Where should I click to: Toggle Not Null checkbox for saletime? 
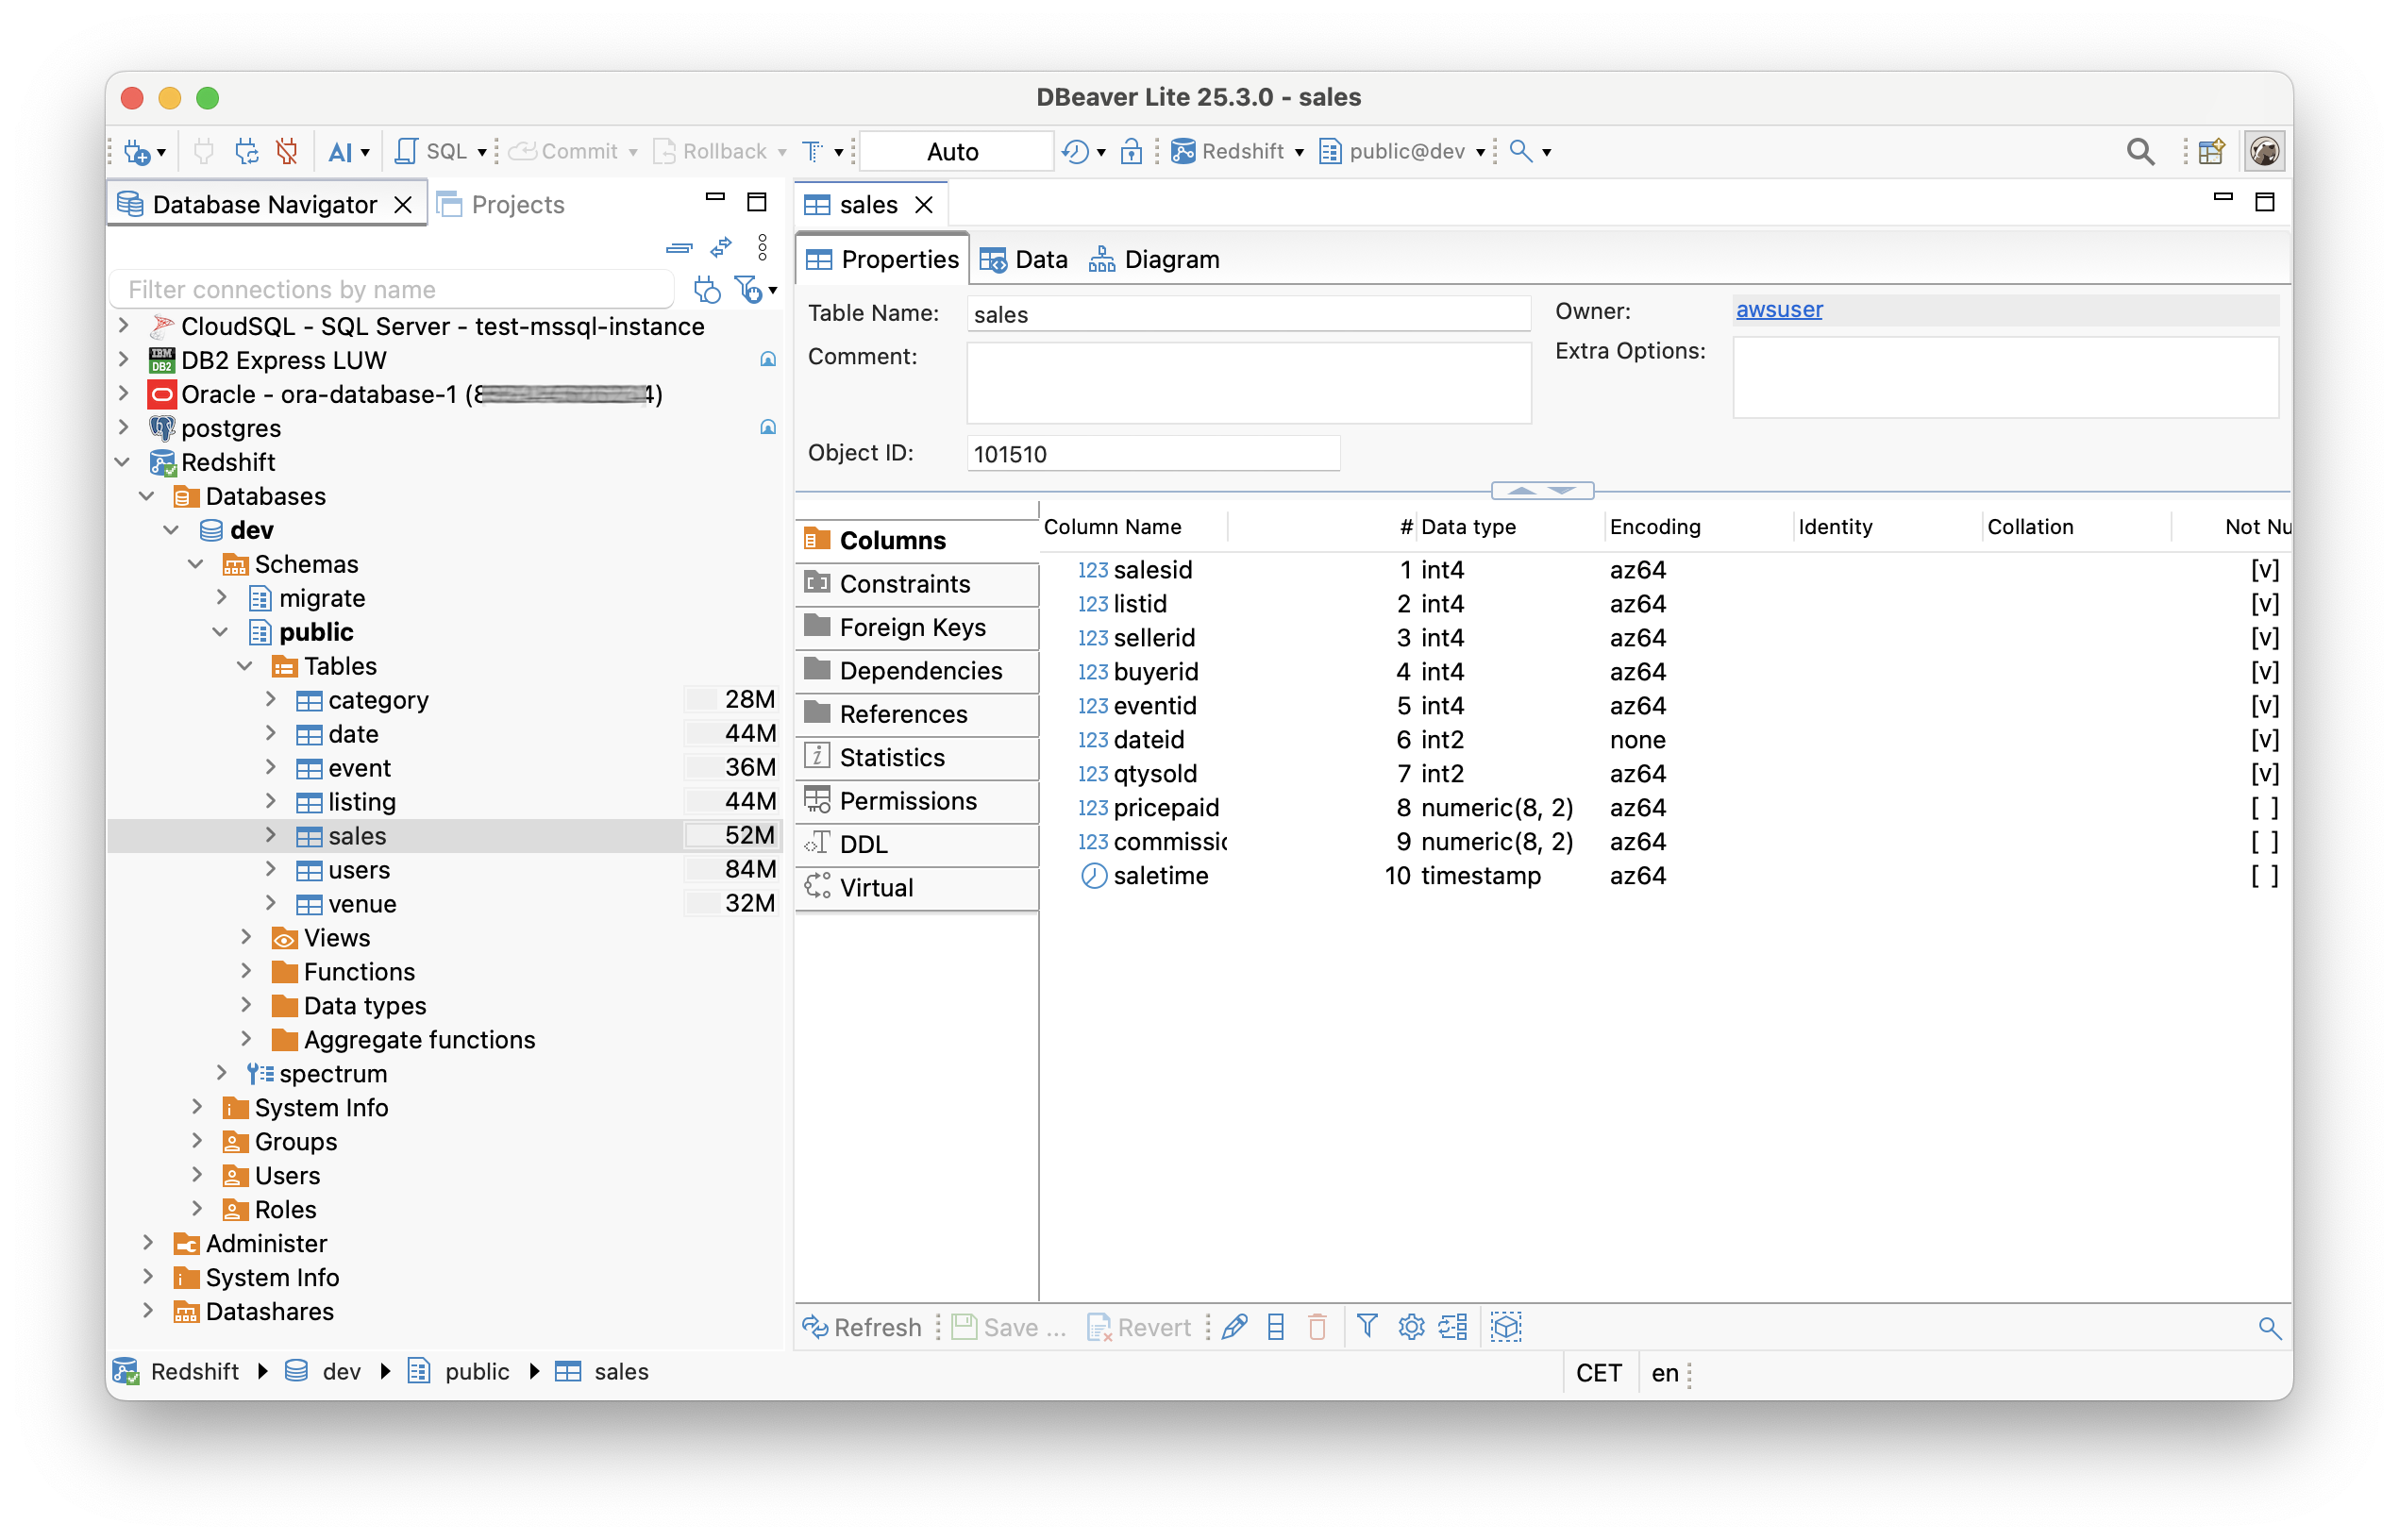tap(2263, 876)
